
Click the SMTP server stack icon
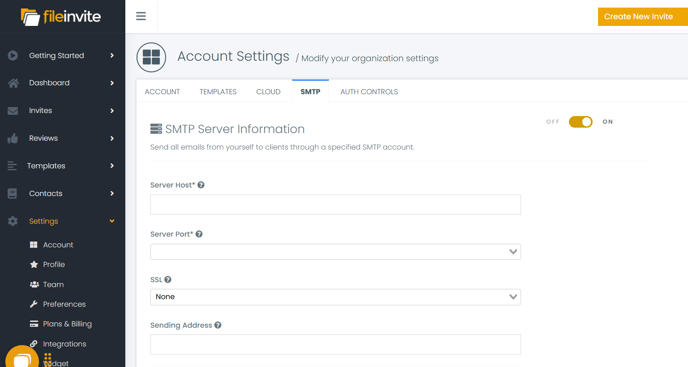(x=156, y=129)
